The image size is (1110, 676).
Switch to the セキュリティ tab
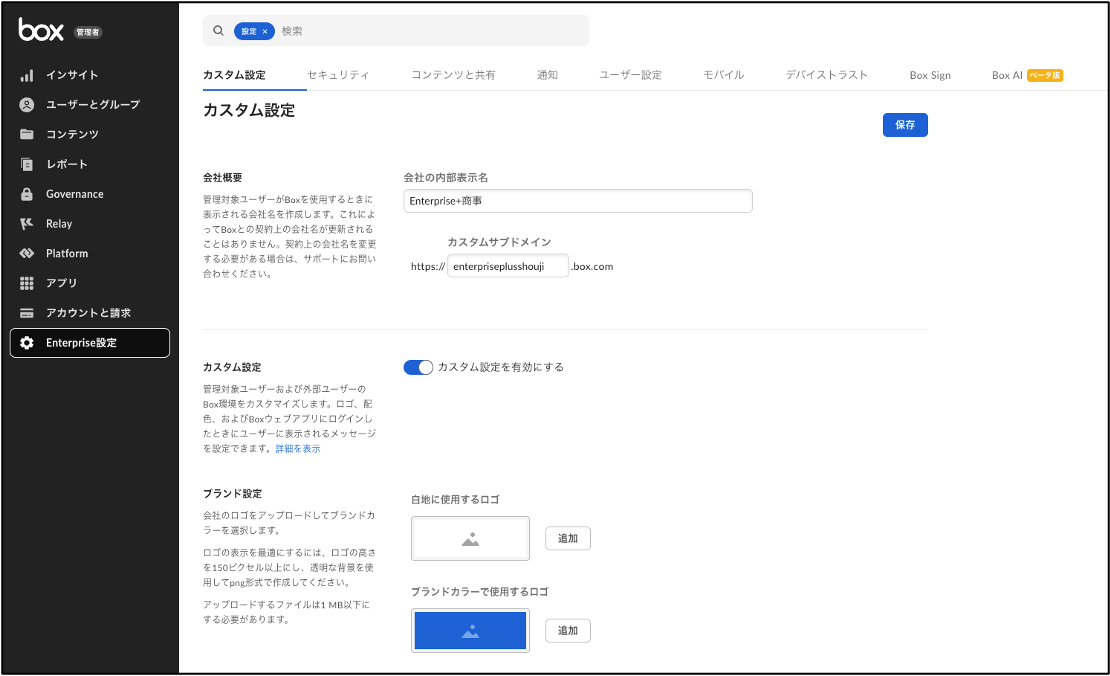(338, 75)
